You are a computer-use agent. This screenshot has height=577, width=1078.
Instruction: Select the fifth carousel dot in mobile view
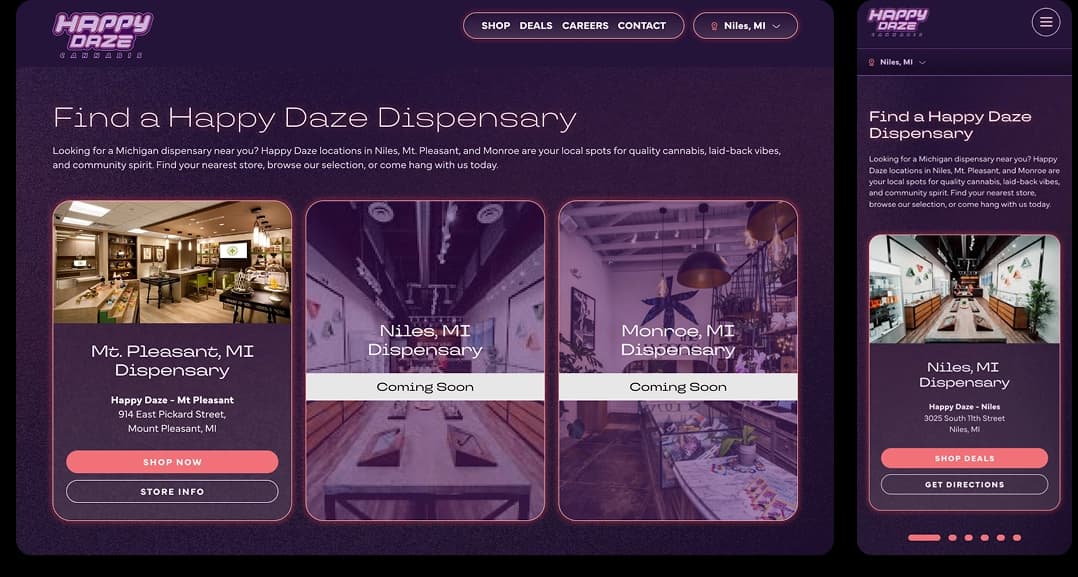point(1001,538)
